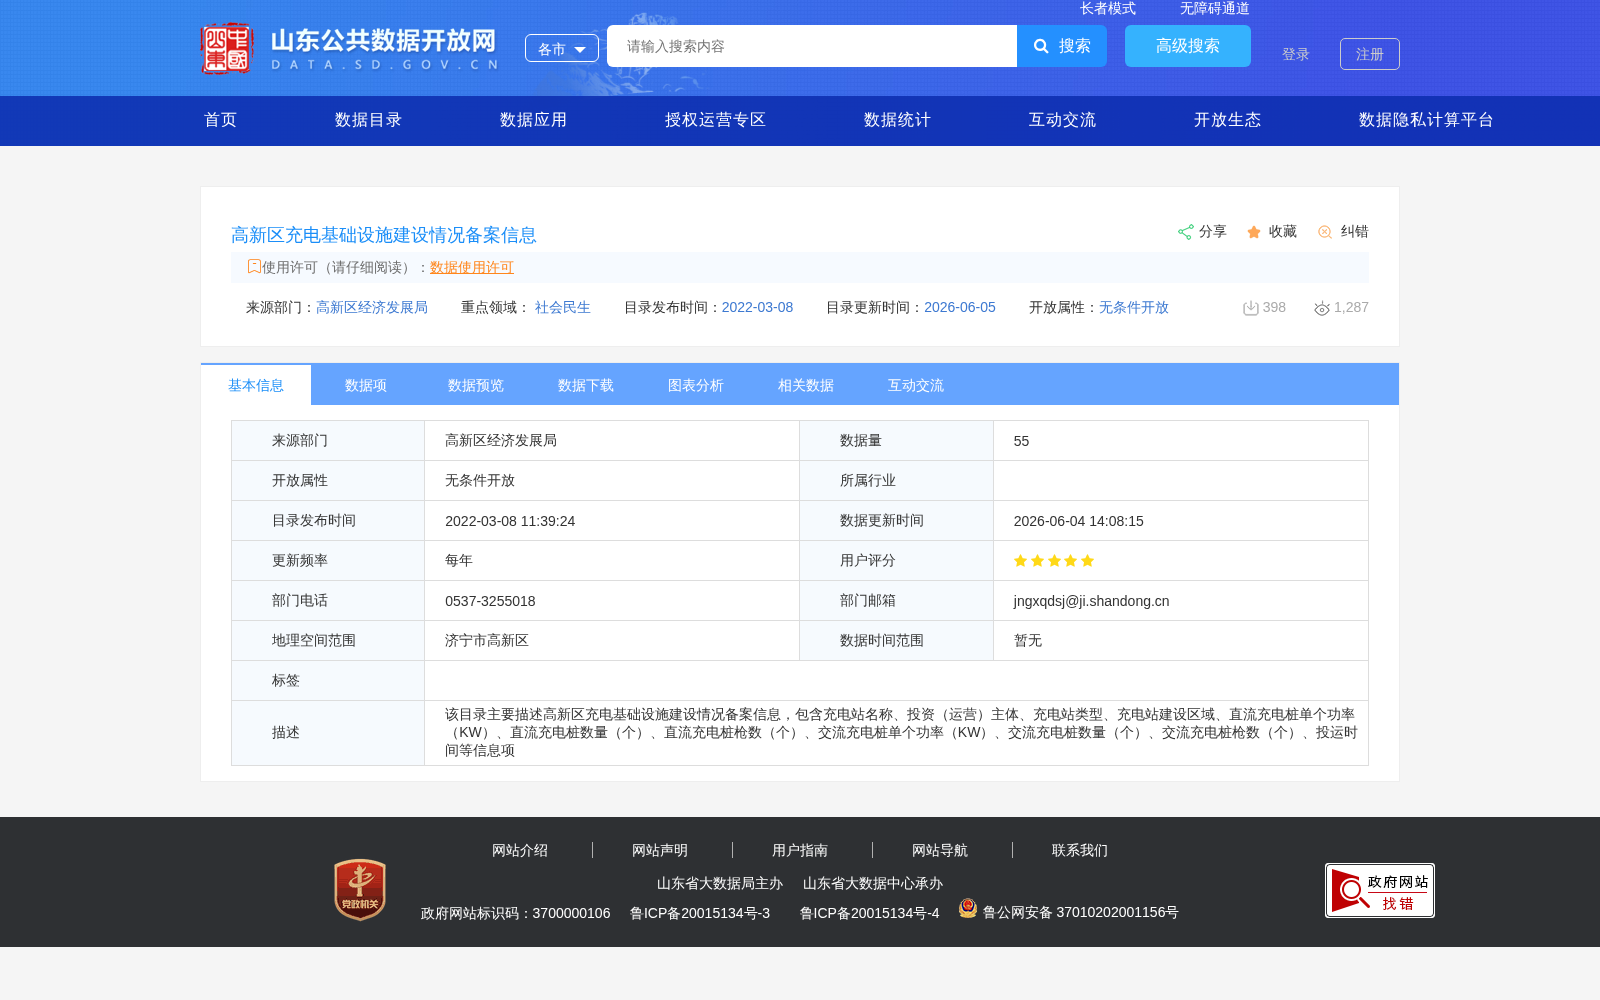Click the magnifier icon in search button

(x=1041, y=46)
